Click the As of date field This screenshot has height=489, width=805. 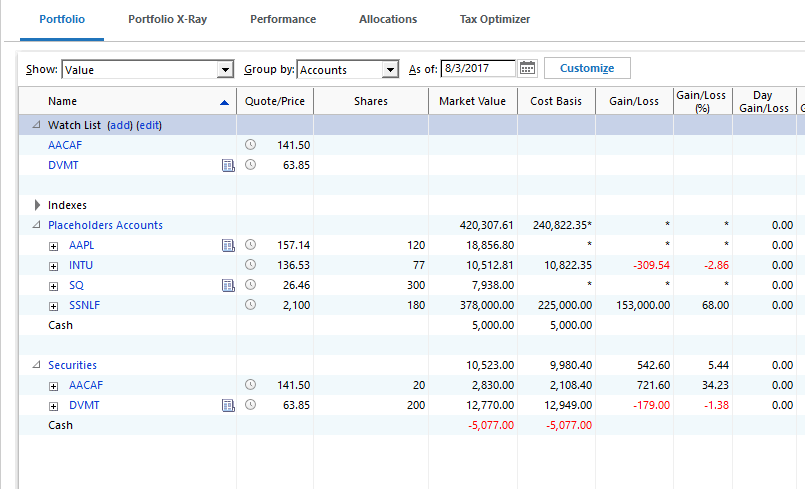click(477, 69)
